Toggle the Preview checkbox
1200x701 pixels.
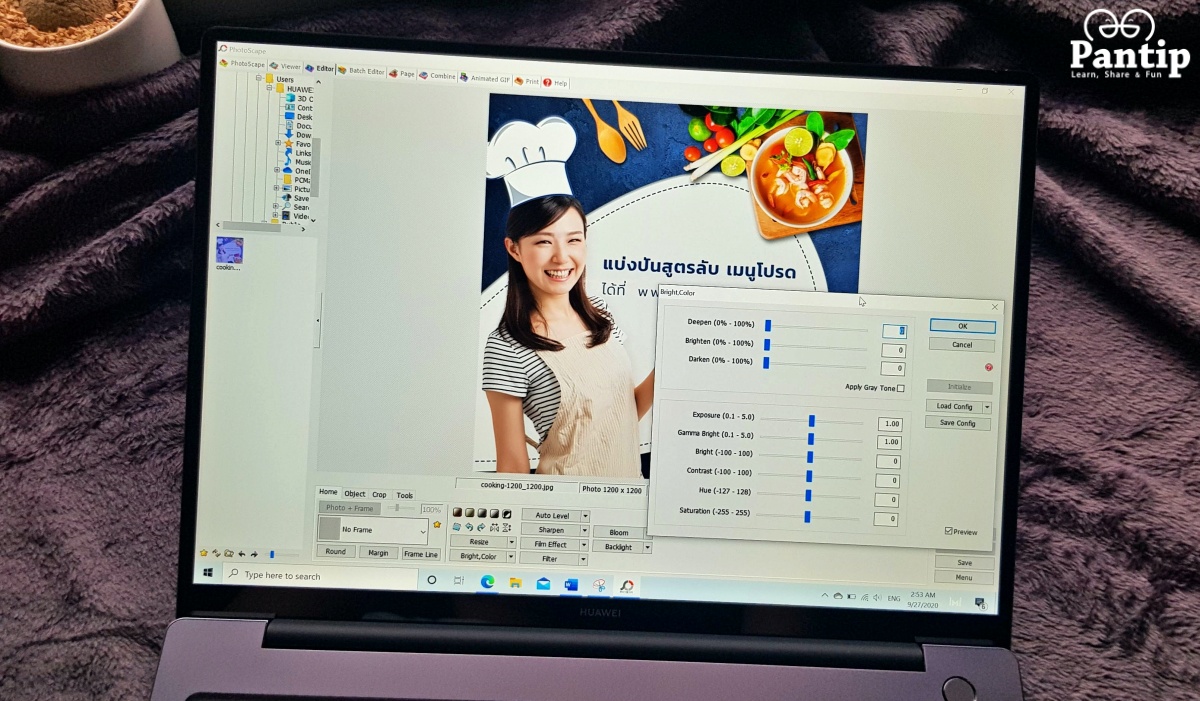tap(949, 531)
